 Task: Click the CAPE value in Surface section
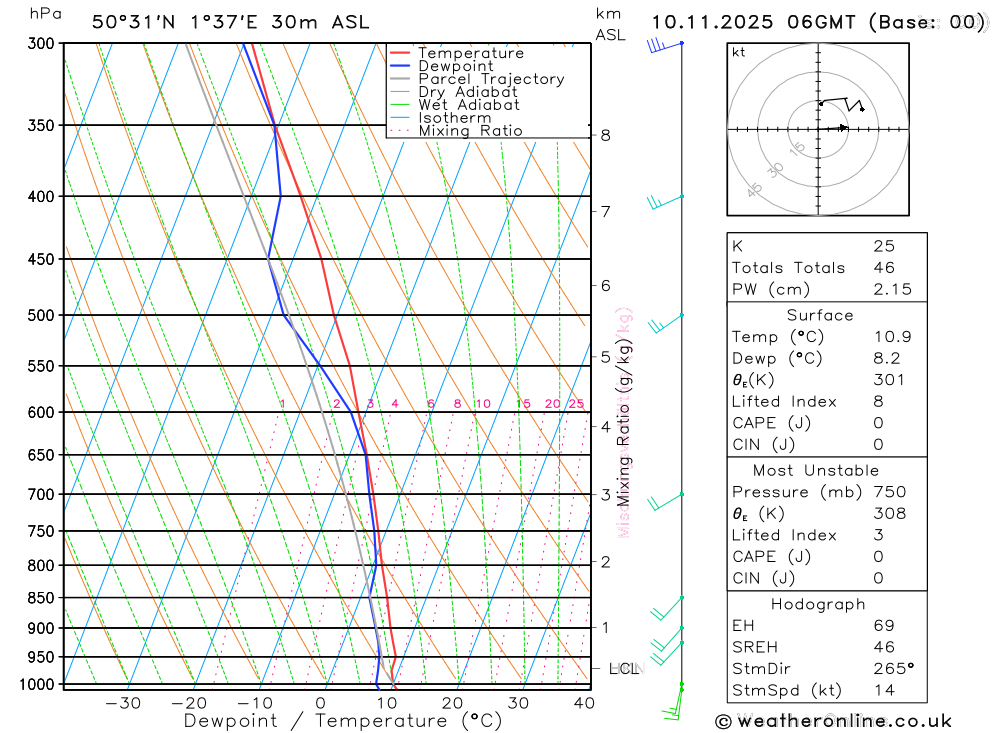[878, 424]
